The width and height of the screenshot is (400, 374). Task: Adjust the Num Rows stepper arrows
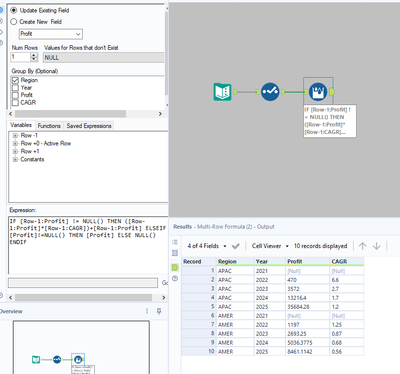click(x=34, y=57)
